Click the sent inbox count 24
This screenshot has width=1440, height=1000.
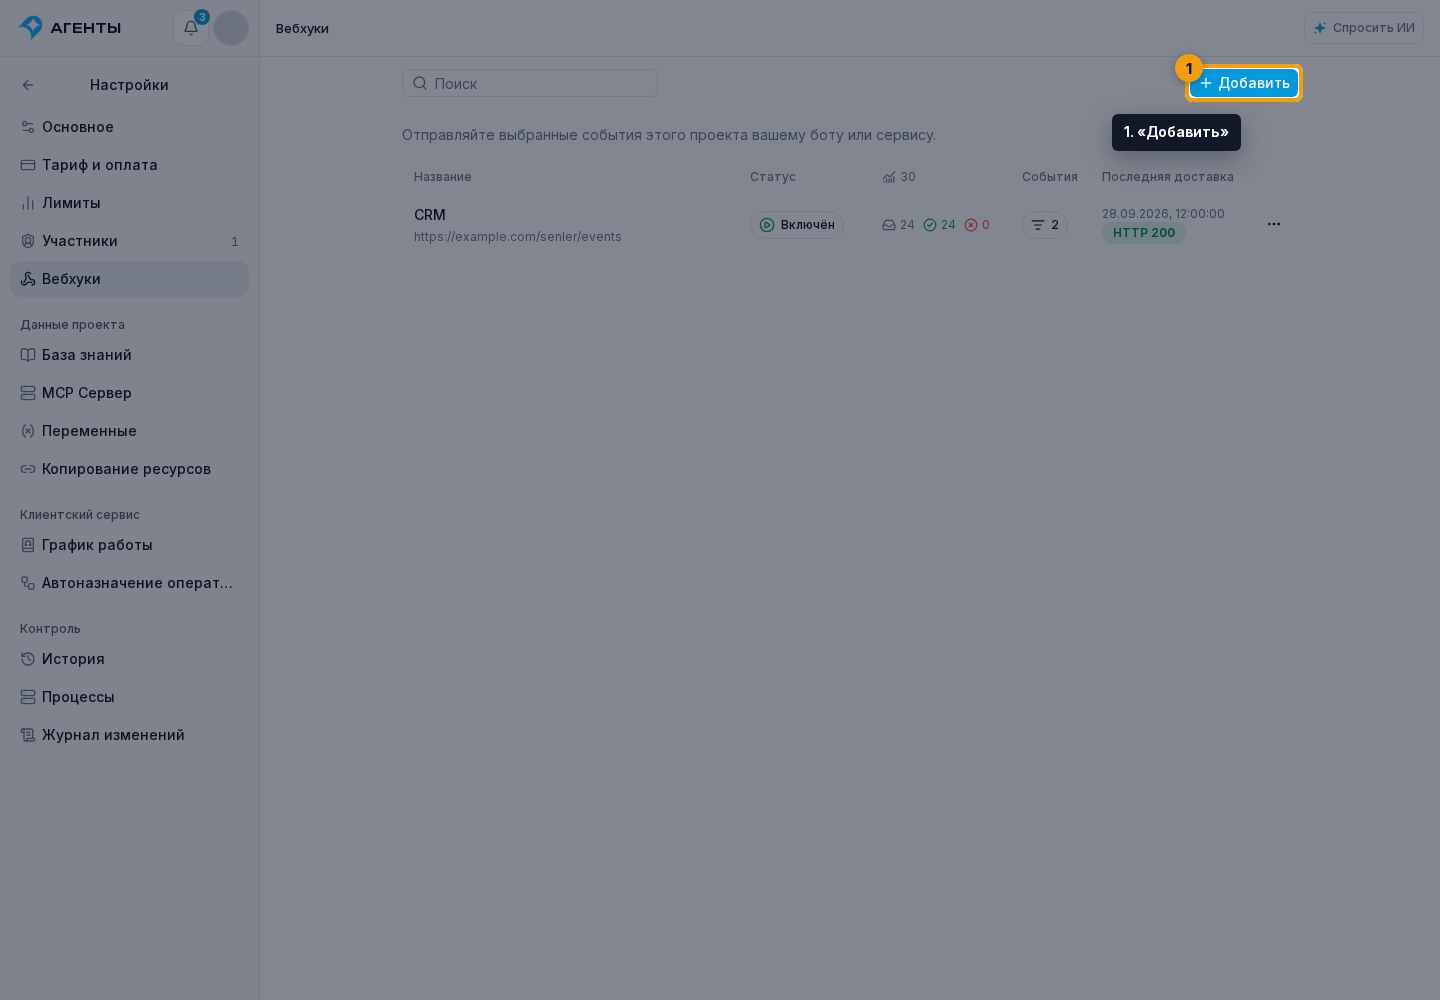click(x=907, y=225)
